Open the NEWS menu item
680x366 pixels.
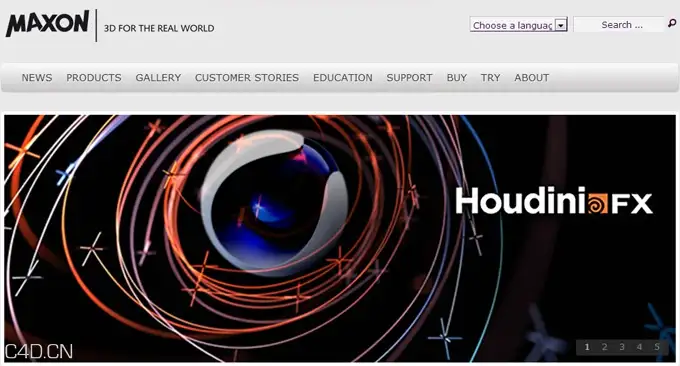[37, 78]
